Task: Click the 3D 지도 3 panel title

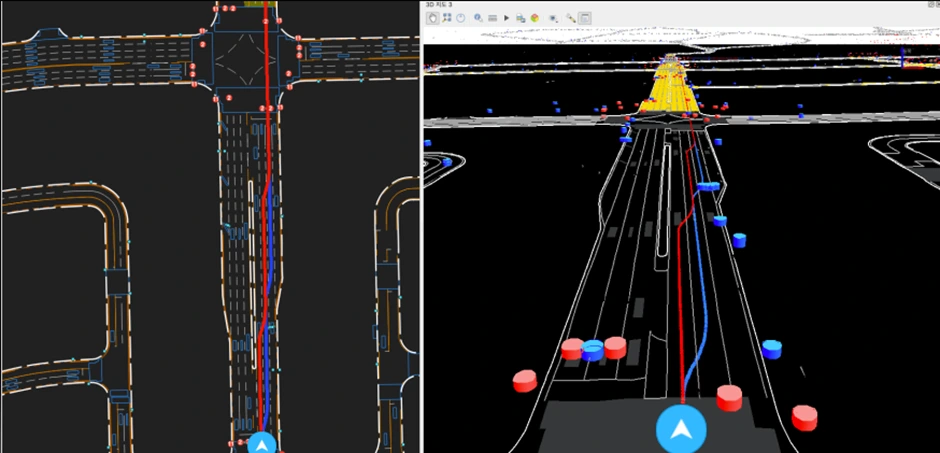Action: [x=439, y=4]
